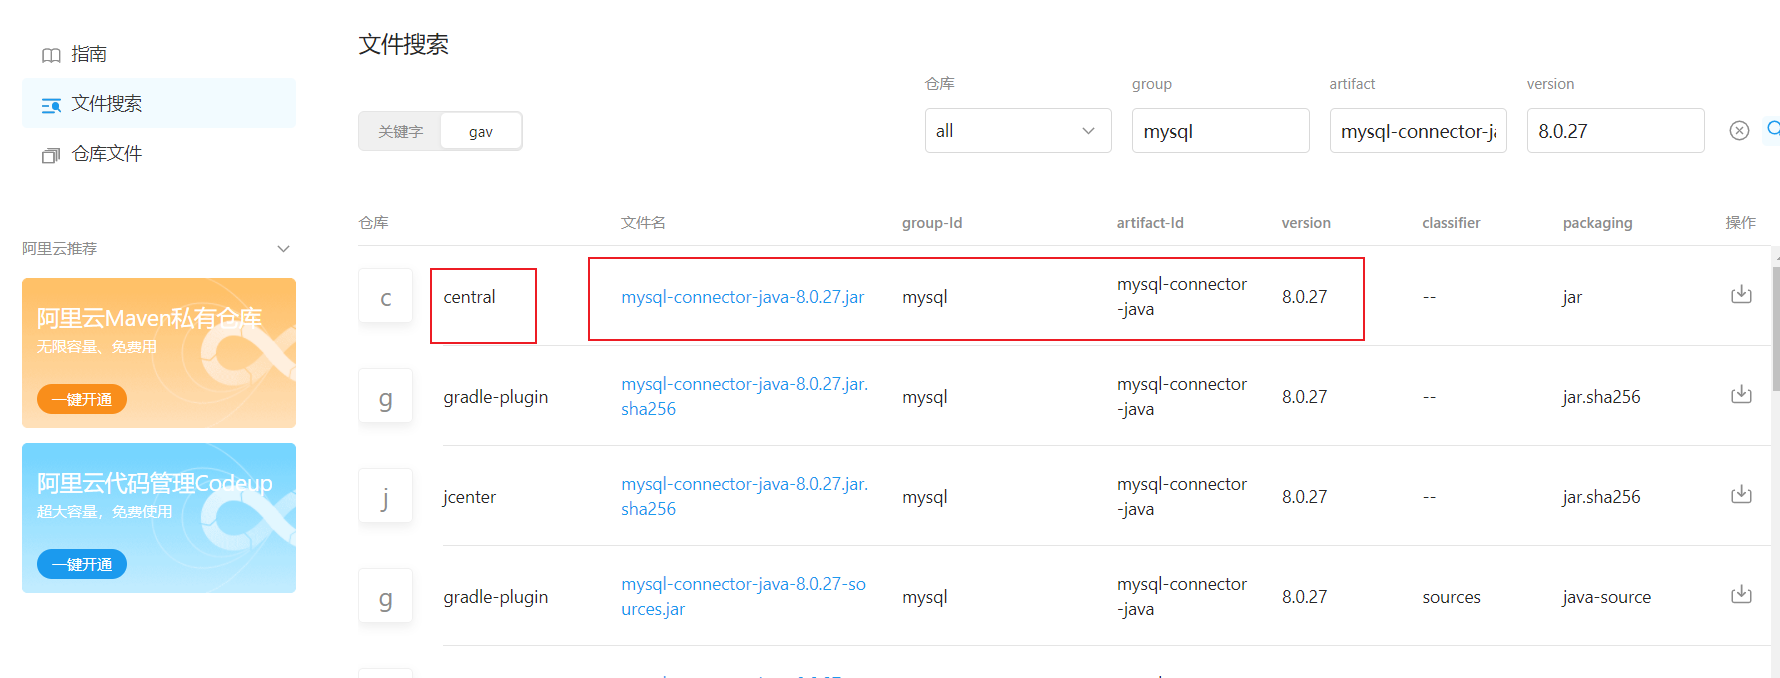The image size is (1780, 678).
Task: Focus the version input containing 8.0.27
Action: [1615, 131]
